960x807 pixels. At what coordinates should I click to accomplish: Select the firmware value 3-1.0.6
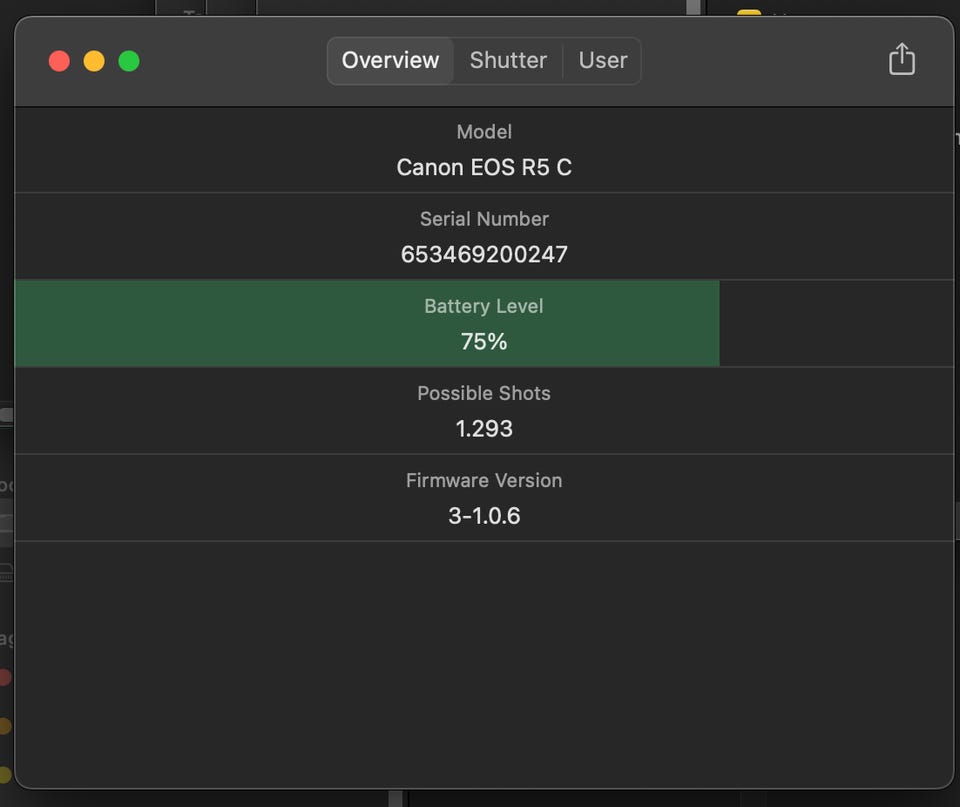pos(484,516)
